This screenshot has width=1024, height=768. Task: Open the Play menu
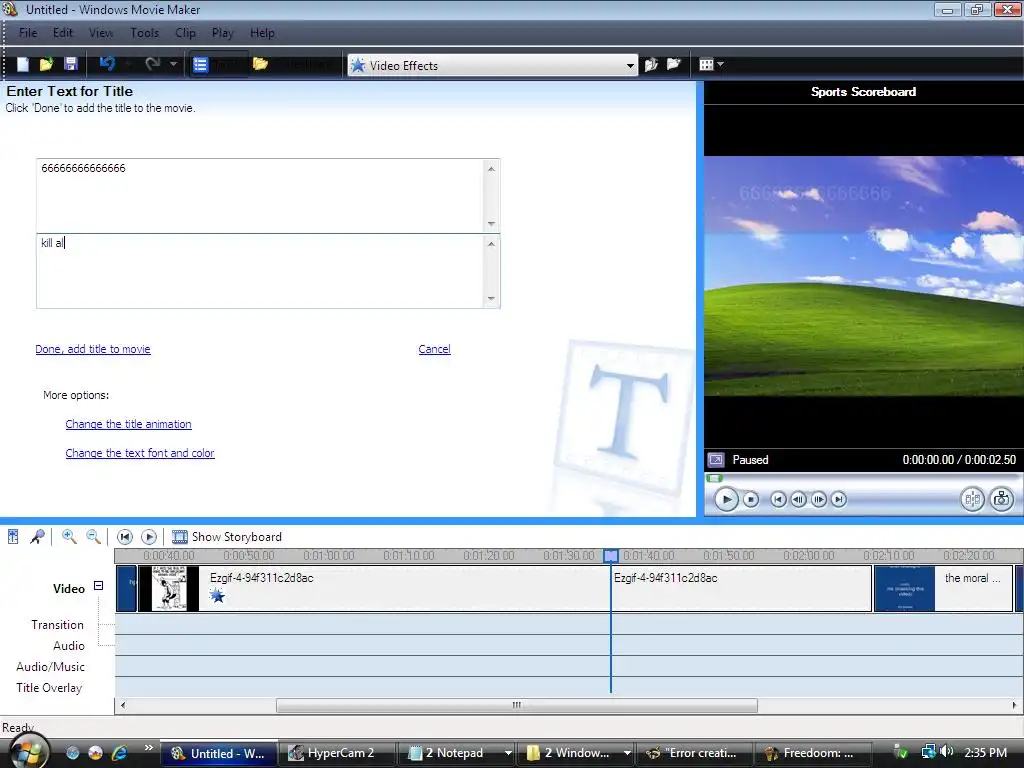(x=223, y=33)
